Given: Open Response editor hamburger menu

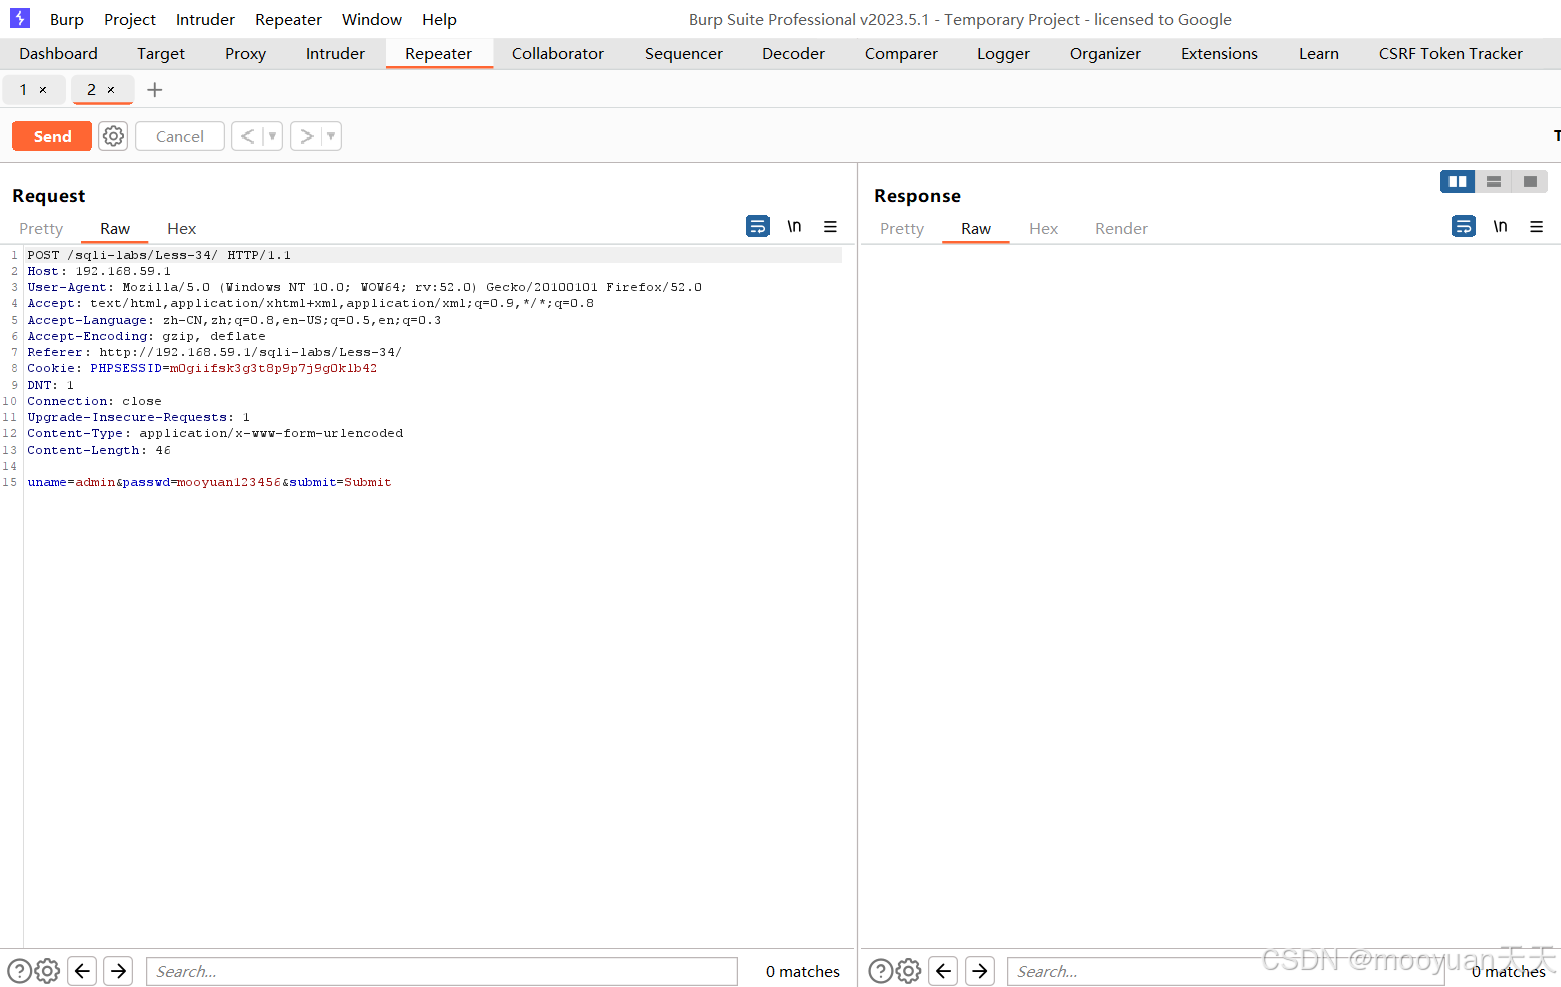Looking at the screenshot, I should tap(1537, 227).
